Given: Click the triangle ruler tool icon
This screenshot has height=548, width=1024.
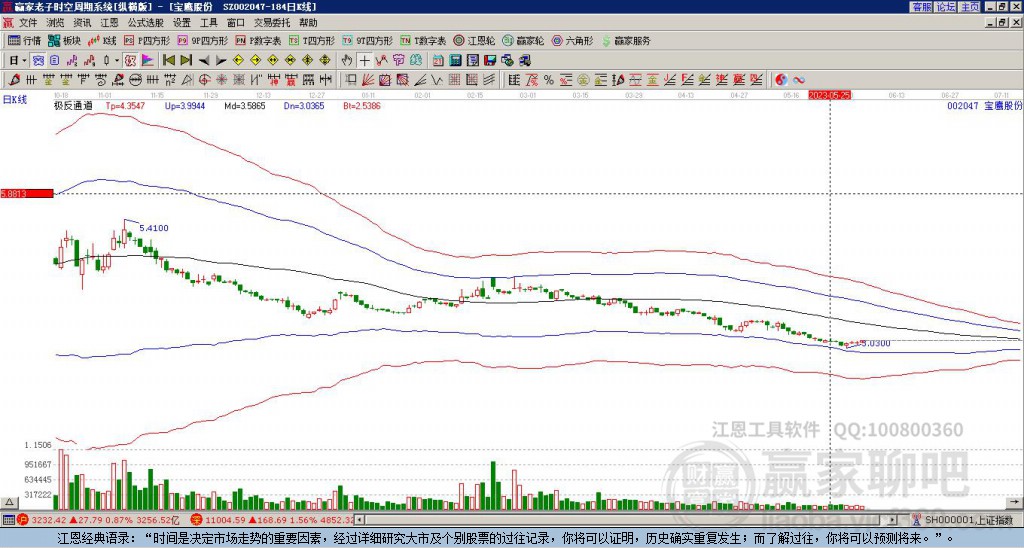Looking at the screenshot, I should point(187,80).
